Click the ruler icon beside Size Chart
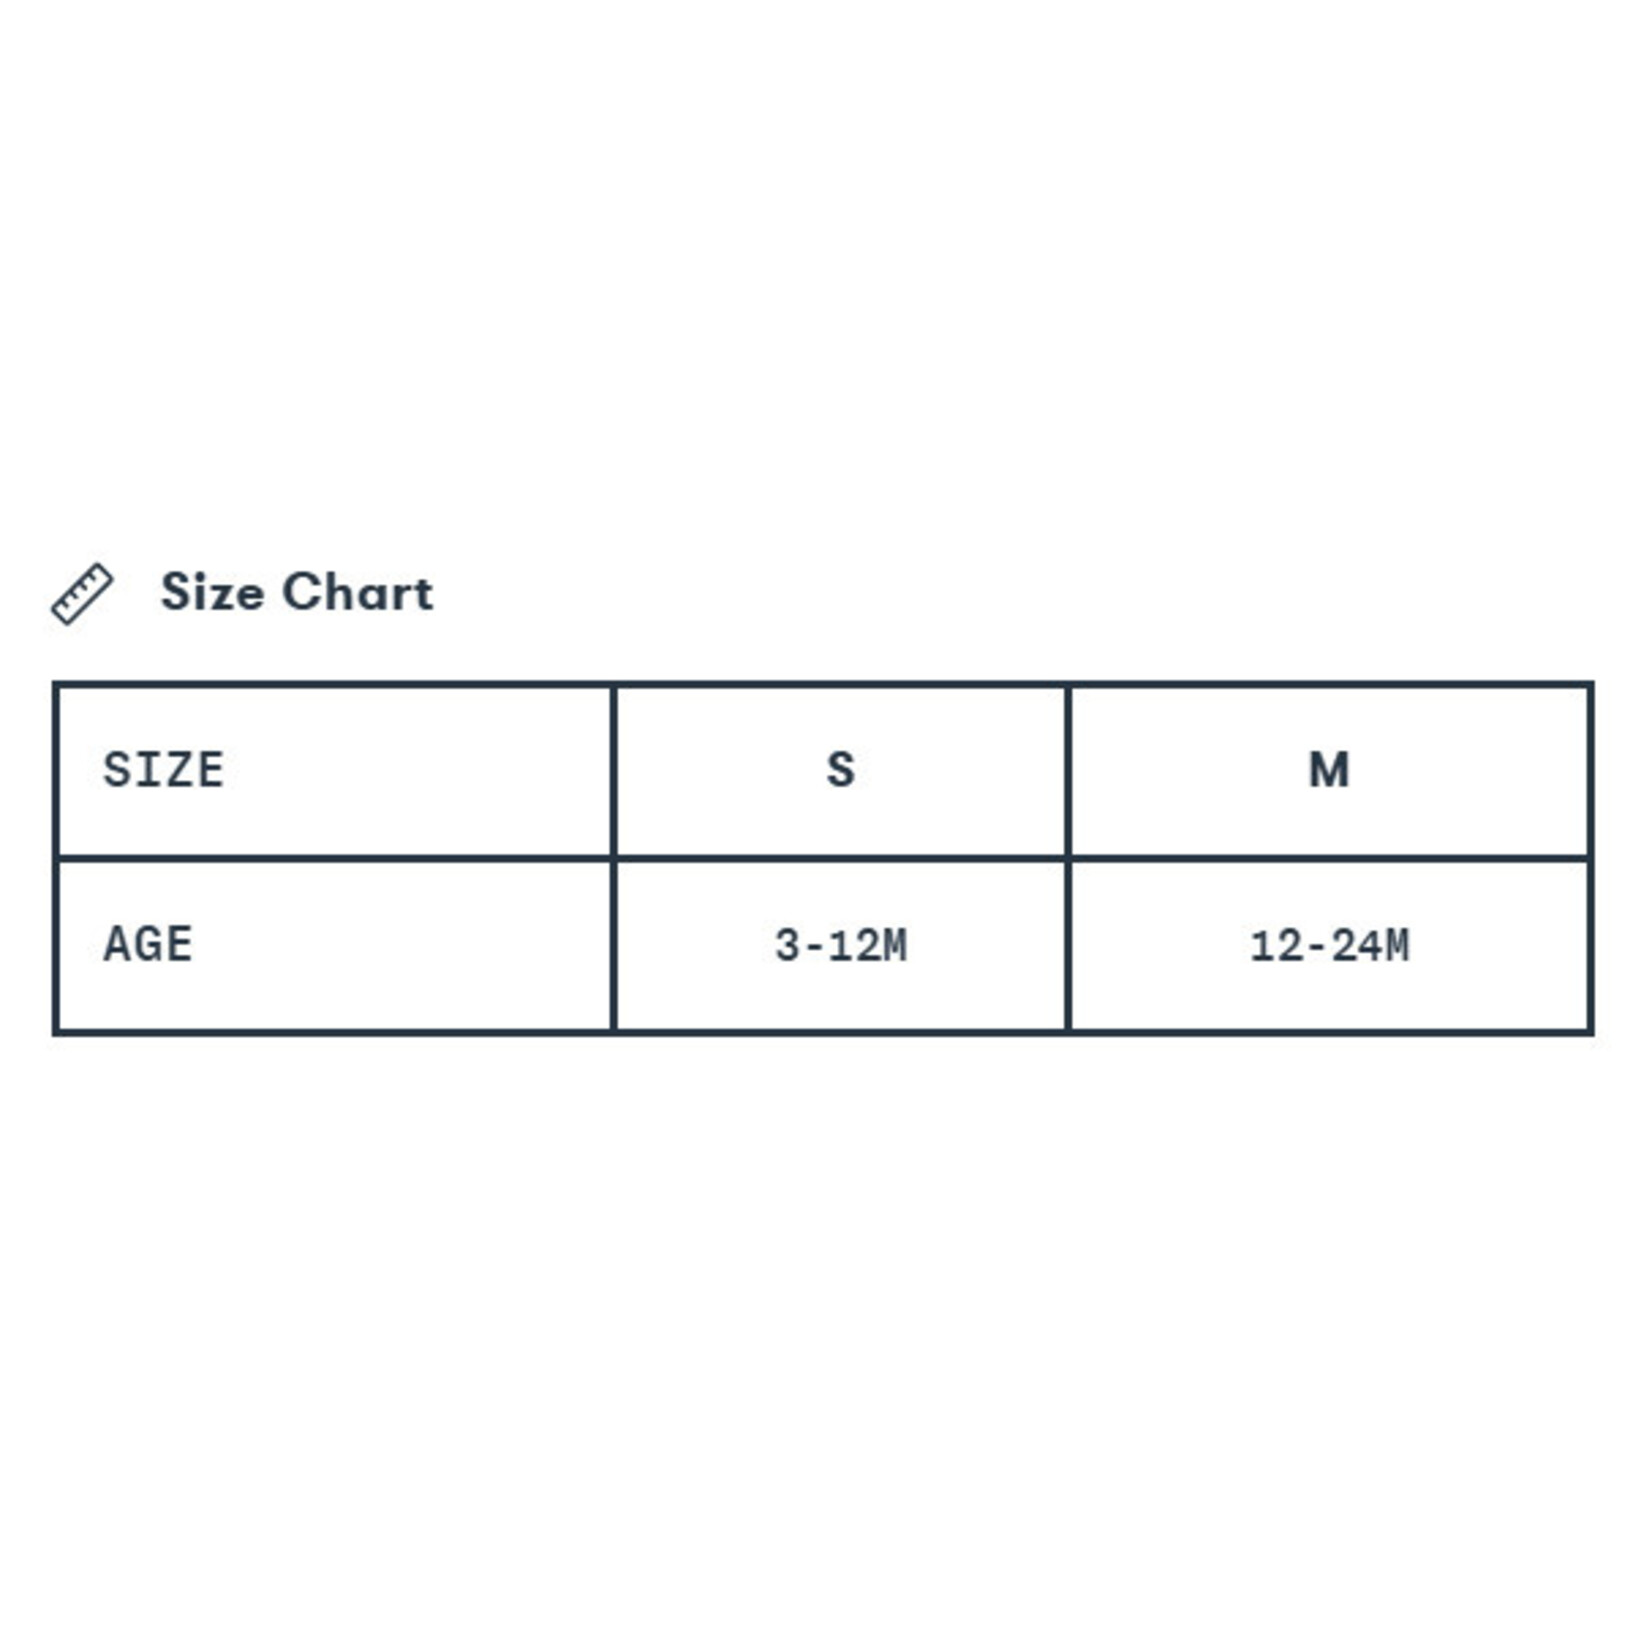The image size is (1652, 1652). pyautogui.click(x=82, y=594)
